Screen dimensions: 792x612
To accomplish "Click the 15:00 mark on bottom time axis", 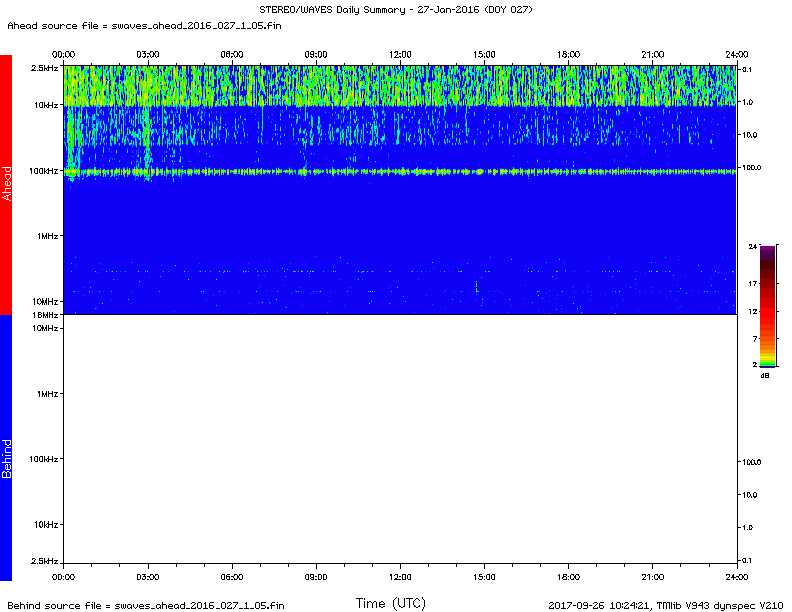I will click(x=484, y=577).
